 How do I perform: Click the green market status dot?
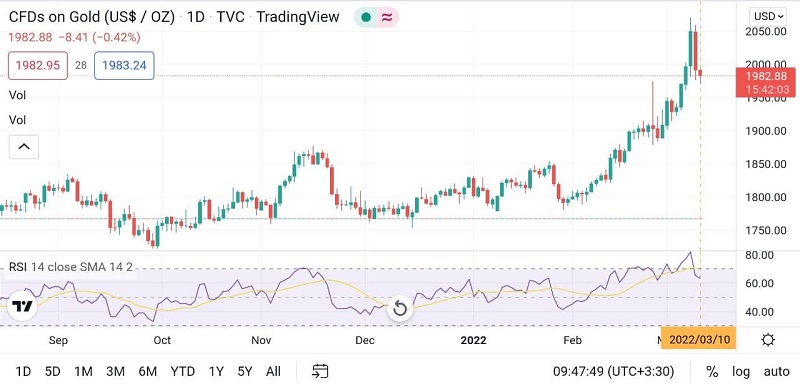pos(366,17)
